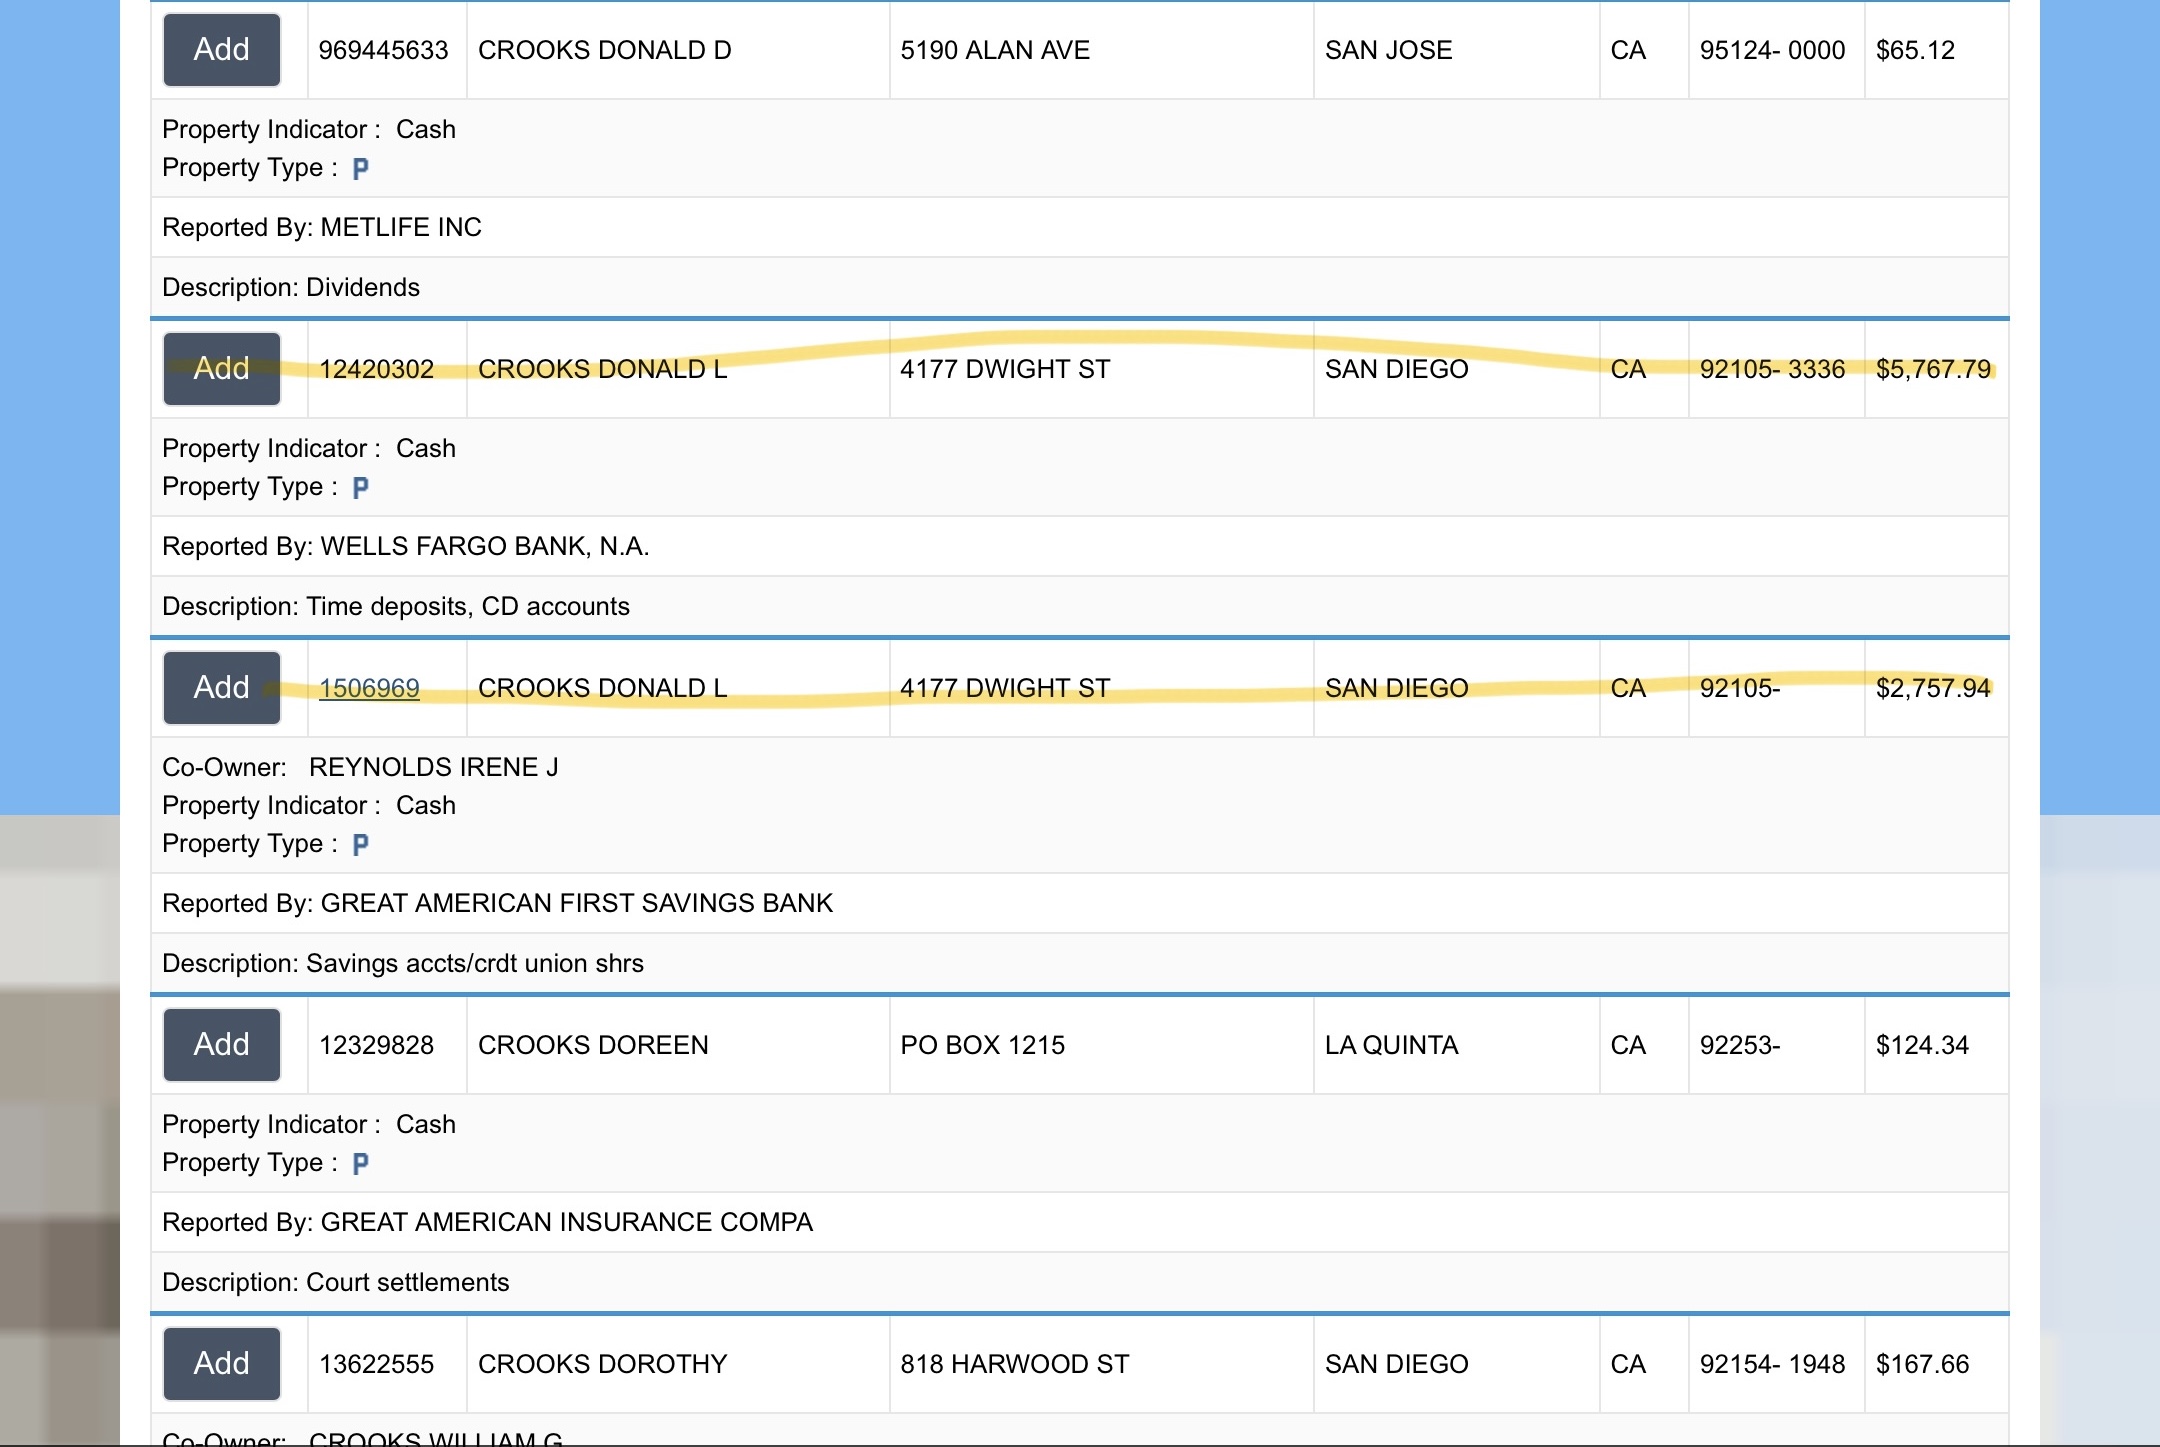2160x1447 pixels.
Task: Add the CROOKS DOROTHY property claim
Action: pyautogui.click(x=222, y=1364)
